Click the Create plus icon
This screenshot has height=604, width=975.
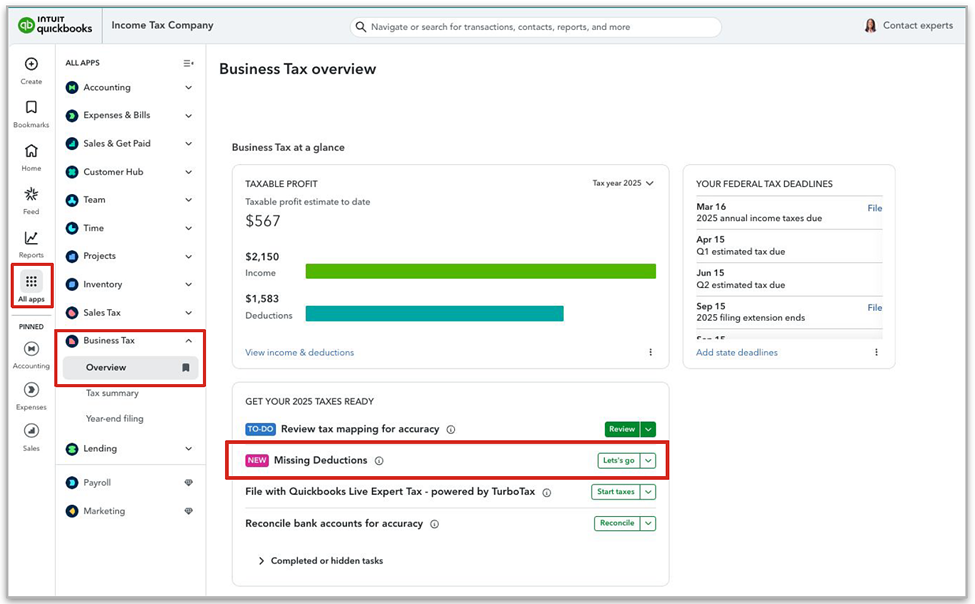pyautogui.click(x=31, y=64)
